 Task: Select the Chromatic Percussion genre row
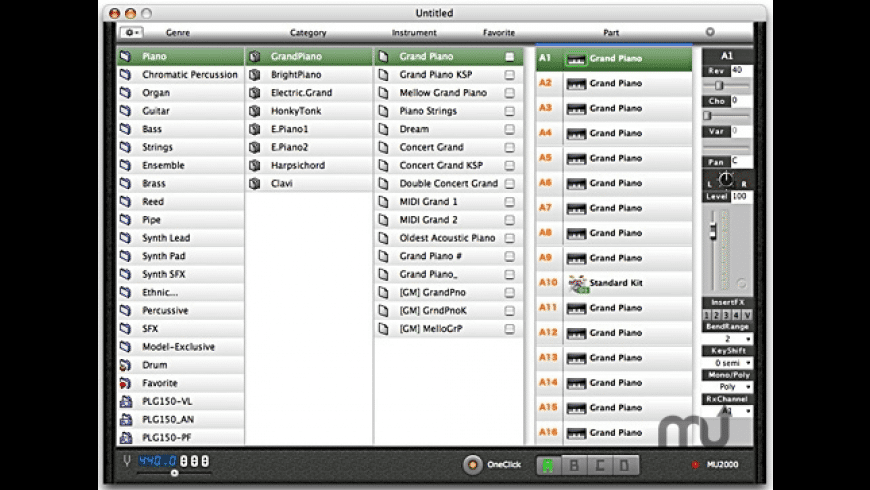(x=180, y=74)
